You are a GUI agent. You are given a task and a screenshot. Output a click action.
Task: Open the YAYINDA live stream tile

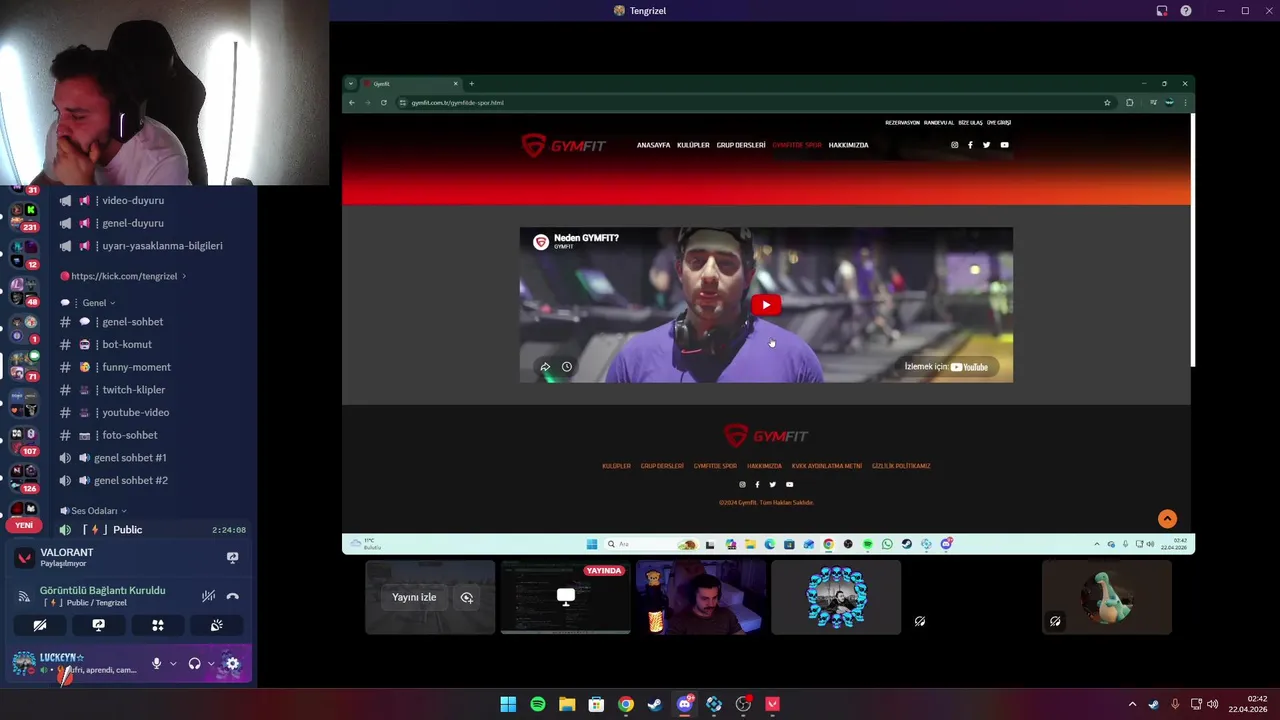click(x=566, y=597)
